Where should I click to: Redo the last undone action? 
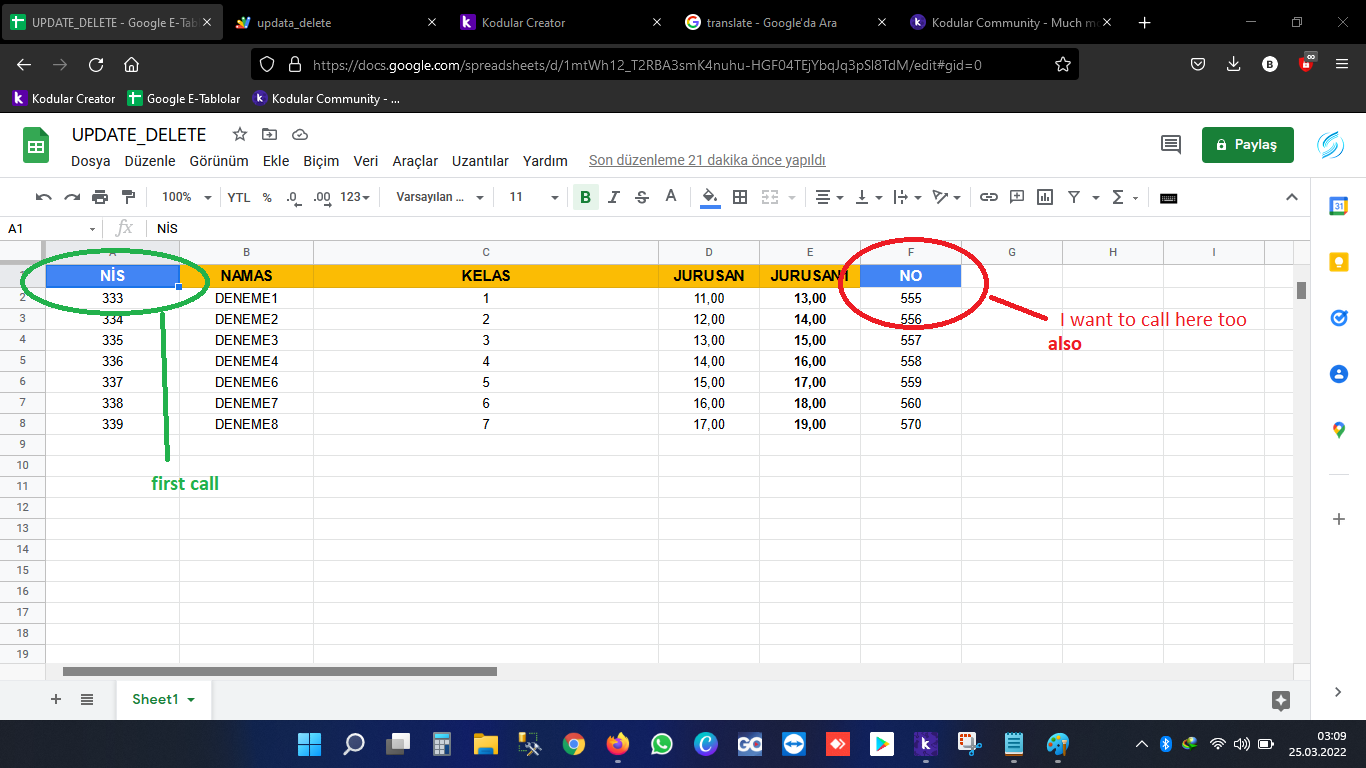click(x=72, y=197)
